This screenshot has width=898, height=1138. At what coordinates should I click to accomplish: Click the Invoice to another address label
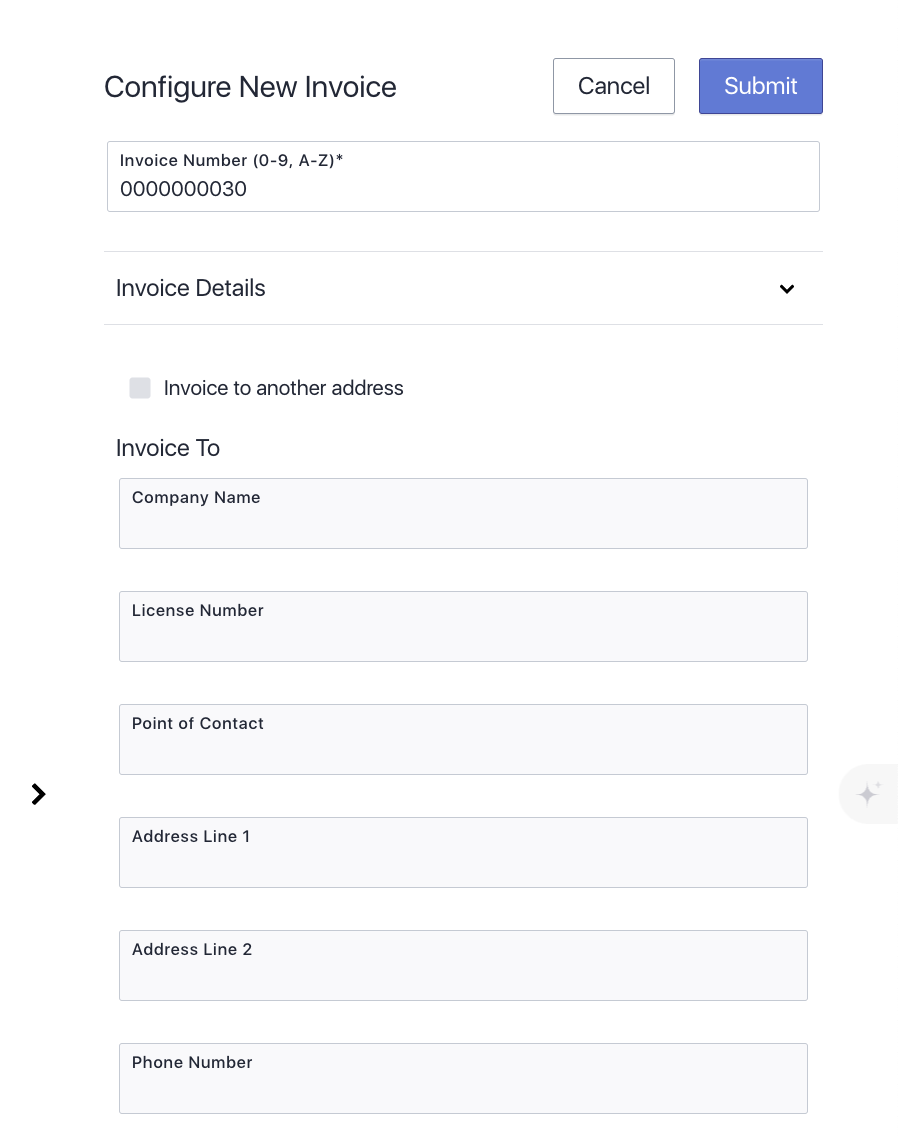[x=283, y=388]
